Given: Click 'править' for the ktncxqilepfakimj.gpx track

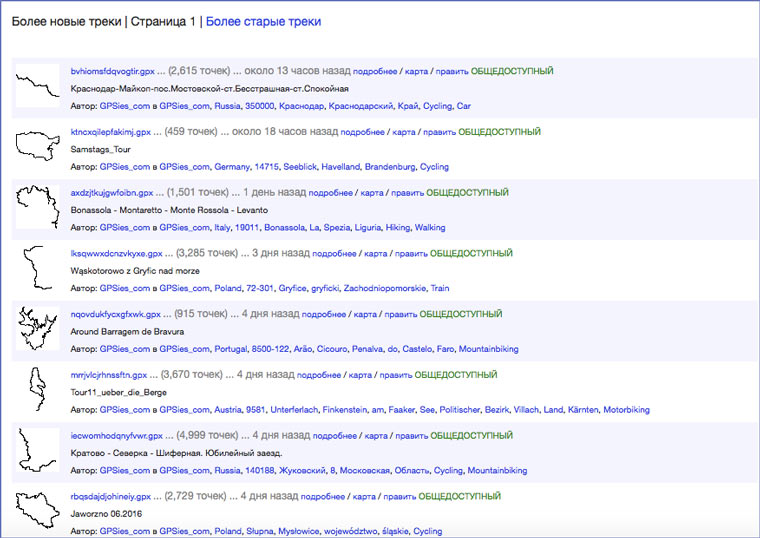Looking at the screenshot, I should pyautogui.click(x=440, y=132).
